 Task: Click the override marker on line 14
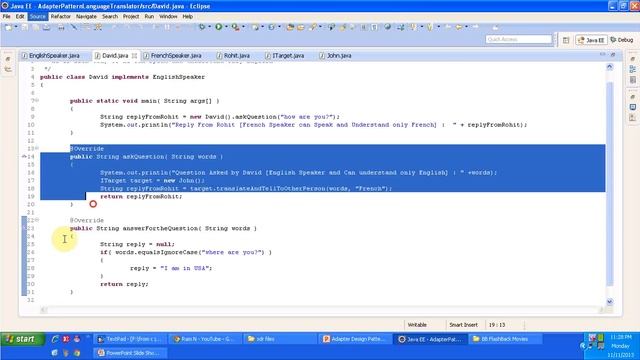(24, 156)
